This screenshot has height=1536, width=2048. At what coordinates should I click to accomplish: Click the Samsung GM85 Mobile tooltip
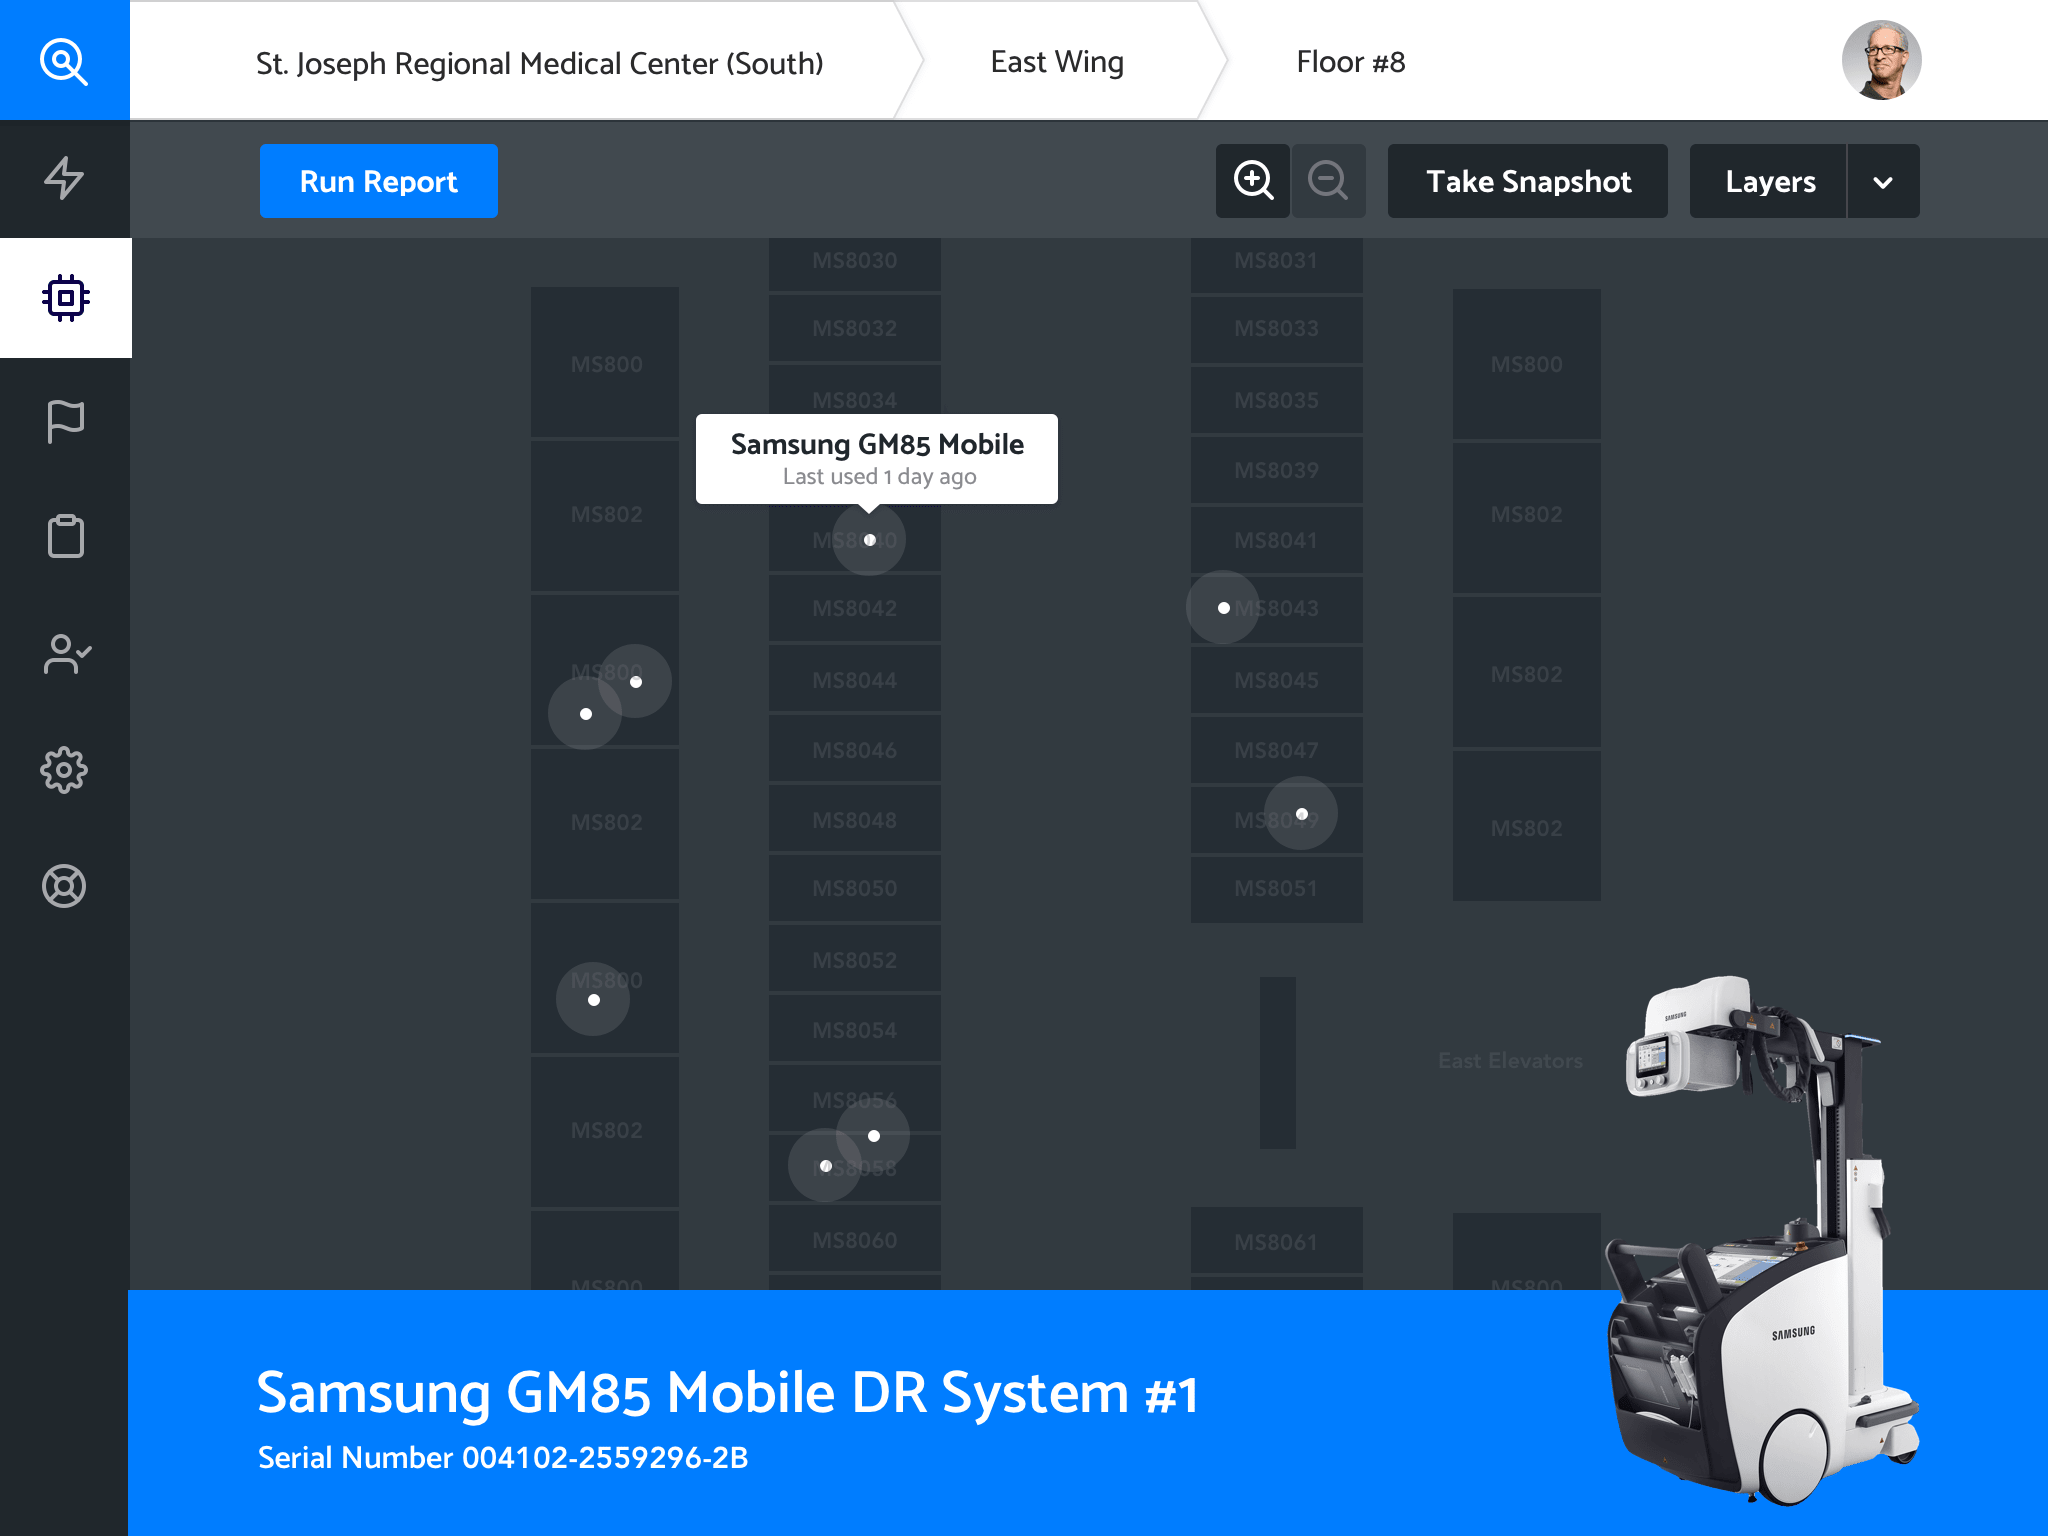876,458
